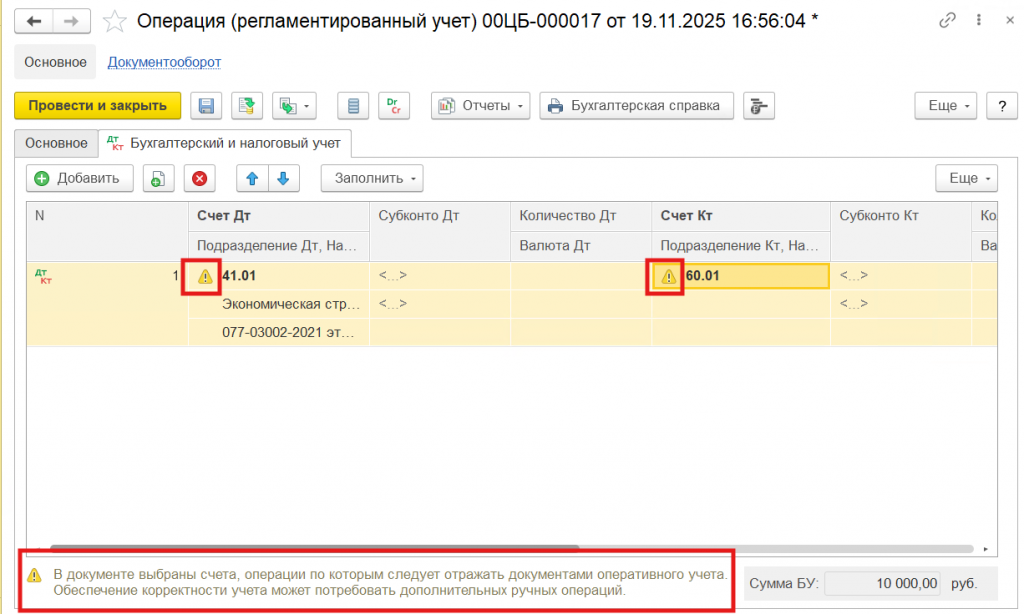The image size is (1024, 614).
Task: Click the Сумма БУ field showing 10 000,00
Action: click(x=882, y=583)
